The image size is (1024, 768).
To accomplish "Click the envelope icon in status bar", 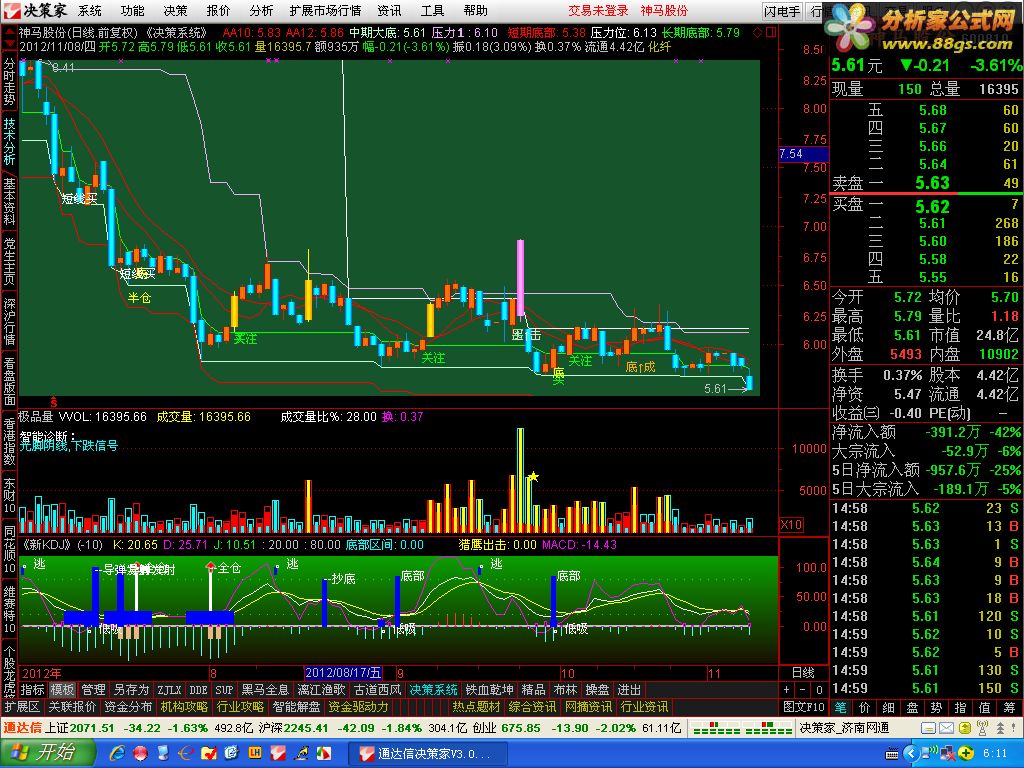I will point(946,728).
